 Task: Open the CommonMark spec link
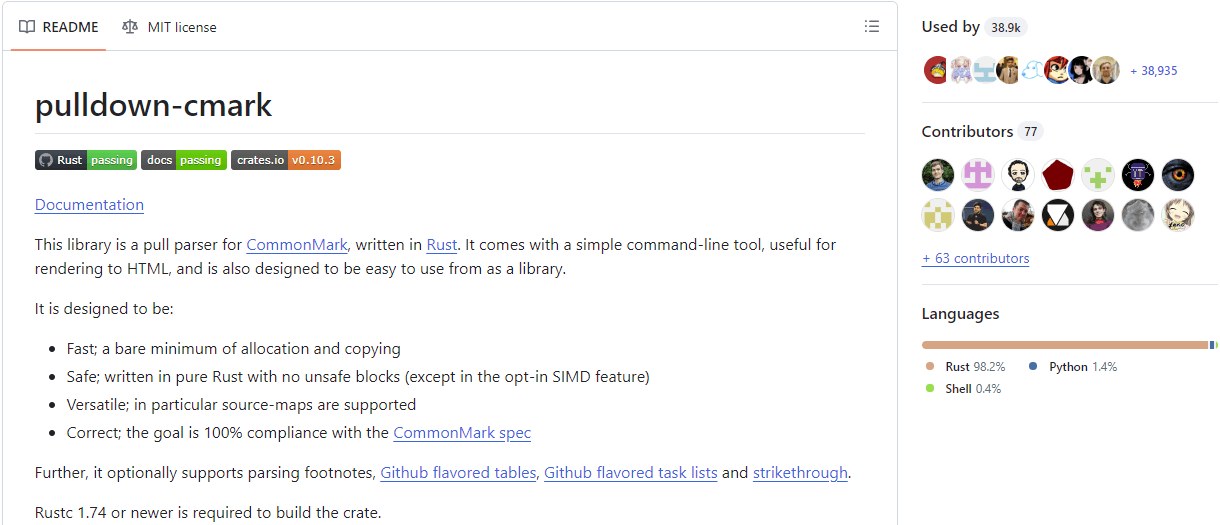click(462, 433)
